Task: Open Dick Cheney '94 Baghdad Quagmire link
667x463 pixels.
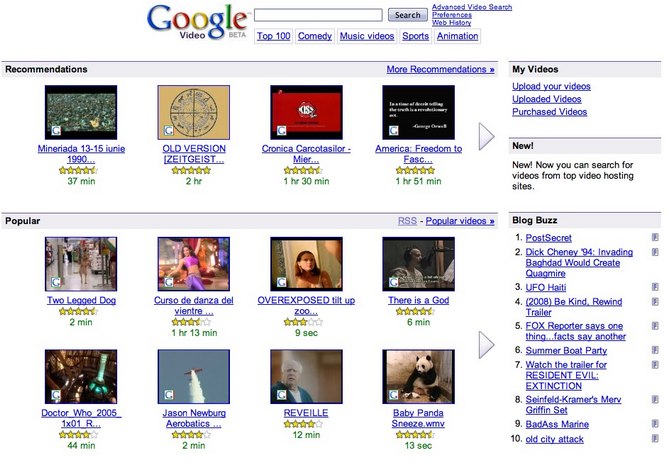Action: tap(579, 263)
